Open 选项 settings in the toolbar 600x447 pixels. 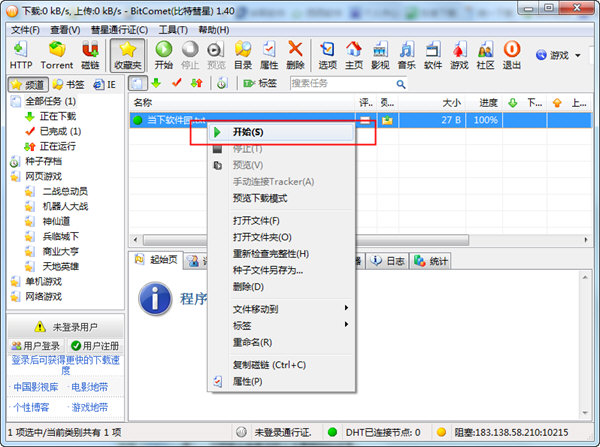(327, 53)
